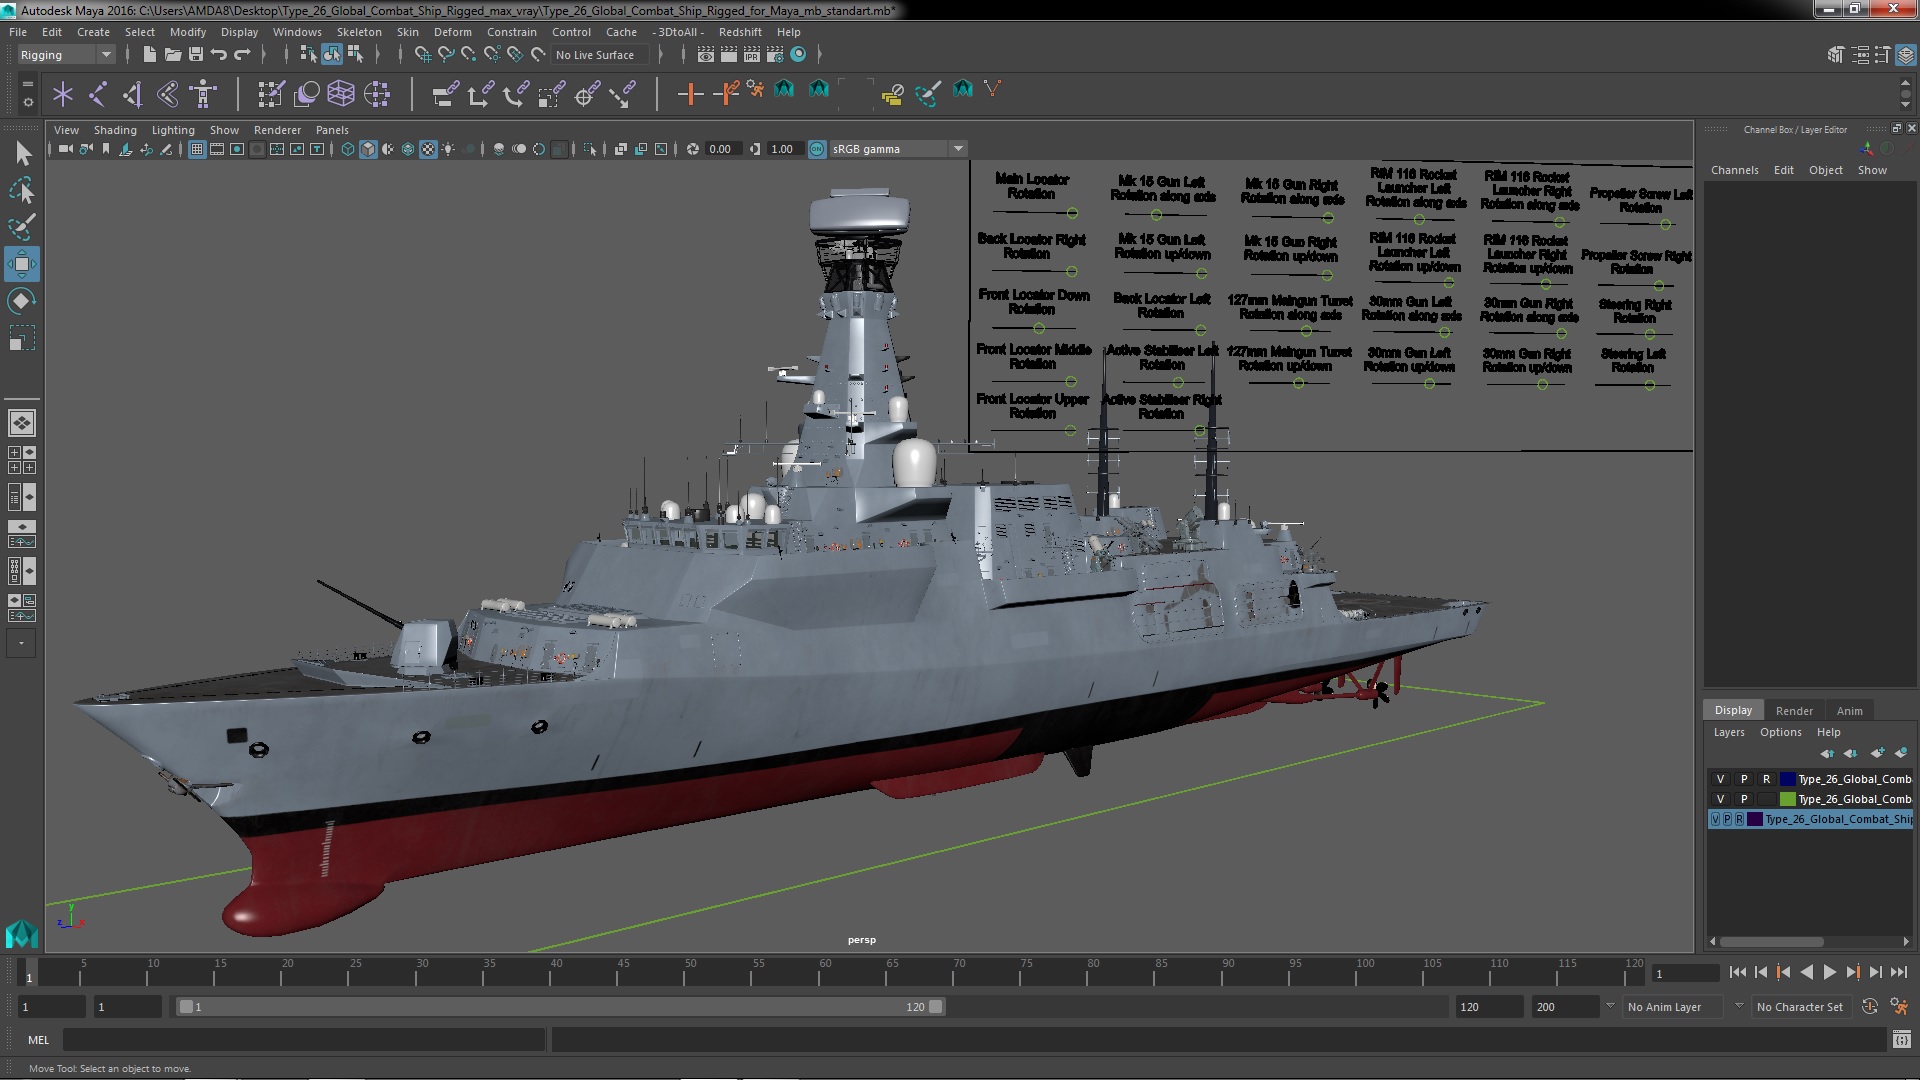Click the play backwards button

[x=1807, y=972]
